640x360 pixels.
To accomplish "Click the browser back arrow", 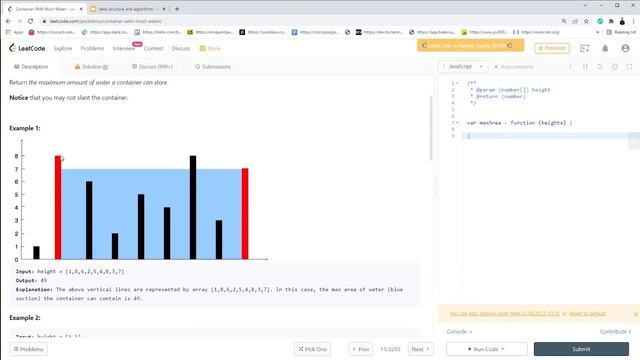I will pyautogui.click(x=8, y=21).
